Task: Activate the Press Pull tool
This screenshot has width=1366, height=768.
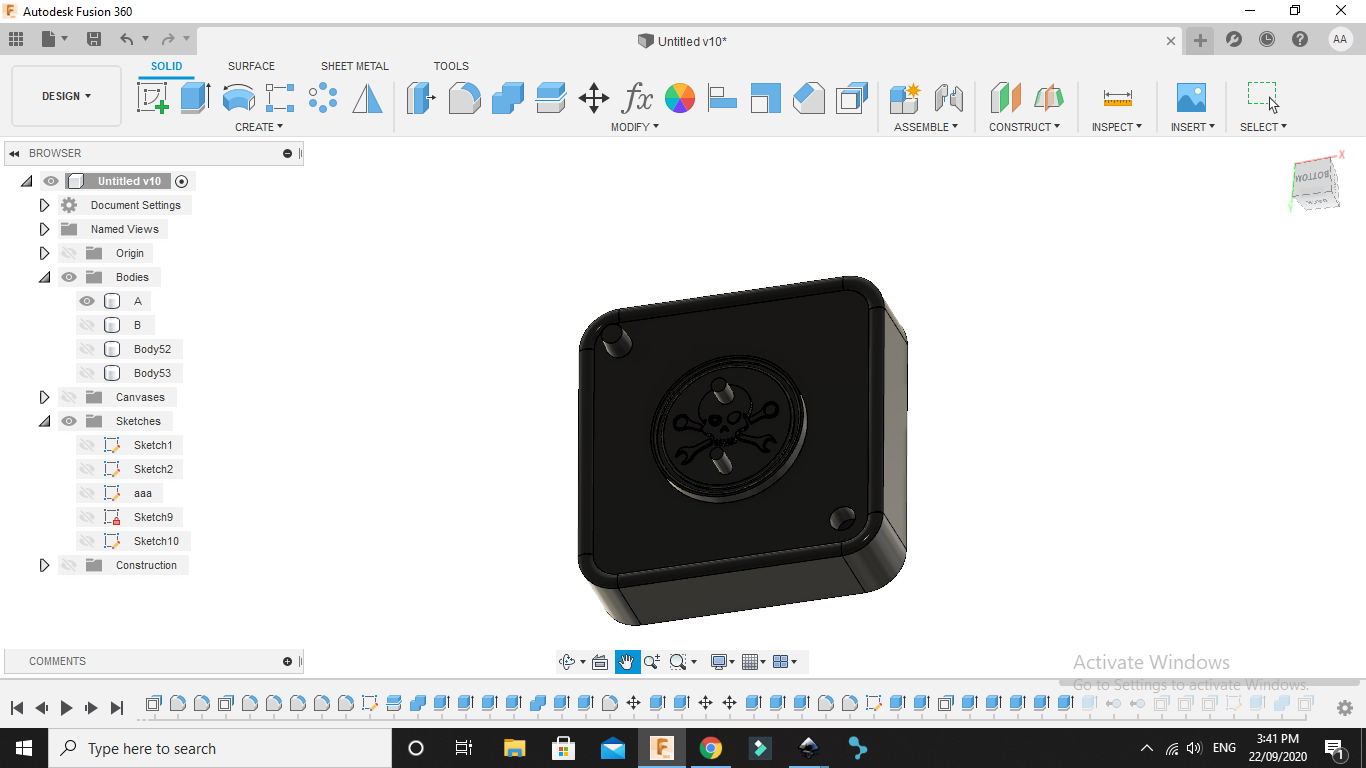Action: (421, 98)
